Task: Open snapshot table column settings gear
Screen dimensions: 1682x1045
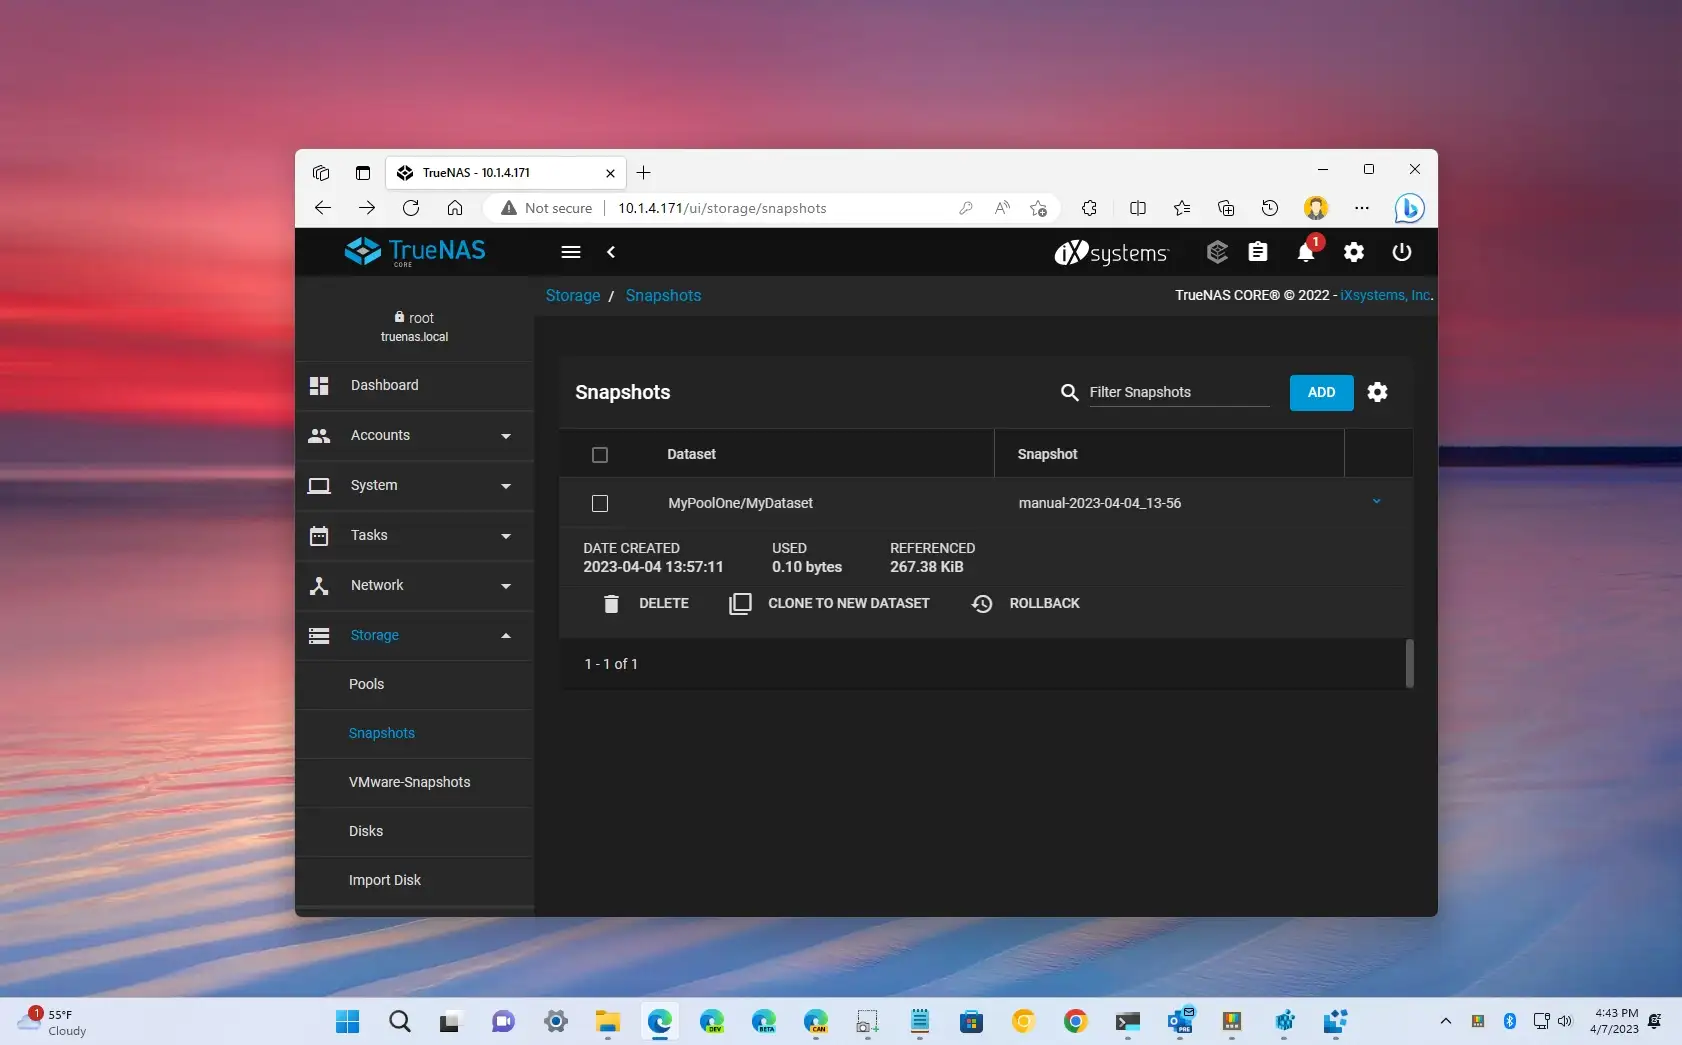Action: [1377, 392]
